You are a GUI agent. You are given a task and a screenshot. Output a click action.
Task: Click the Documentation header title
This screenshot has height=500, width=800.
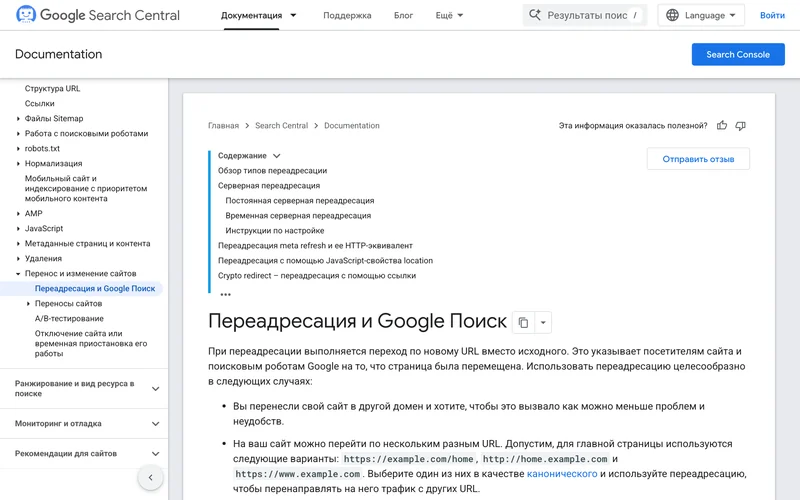click(x=58, y=54)
